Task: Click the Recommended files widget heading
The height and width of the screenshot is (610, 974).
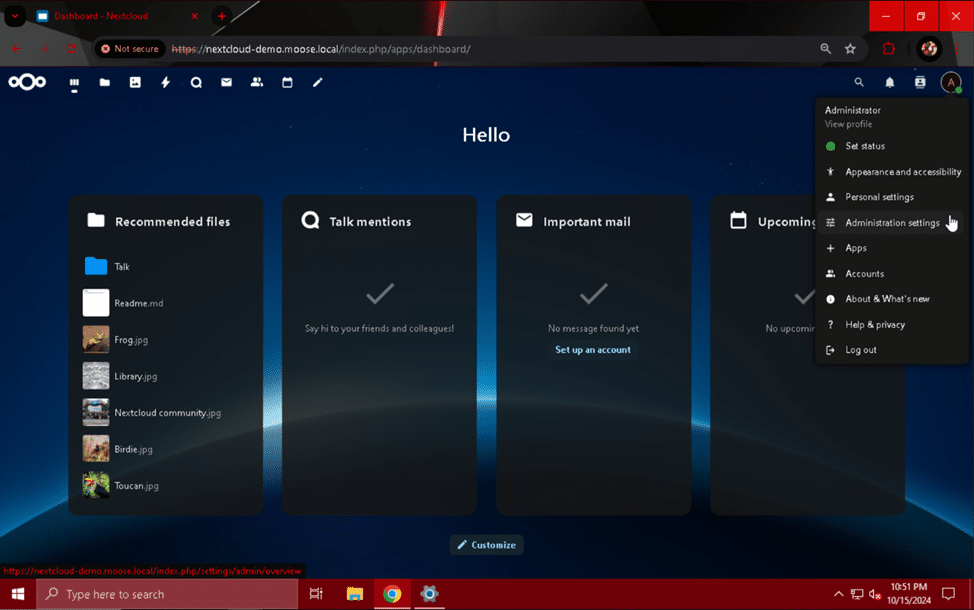Action: coord(173,222)
